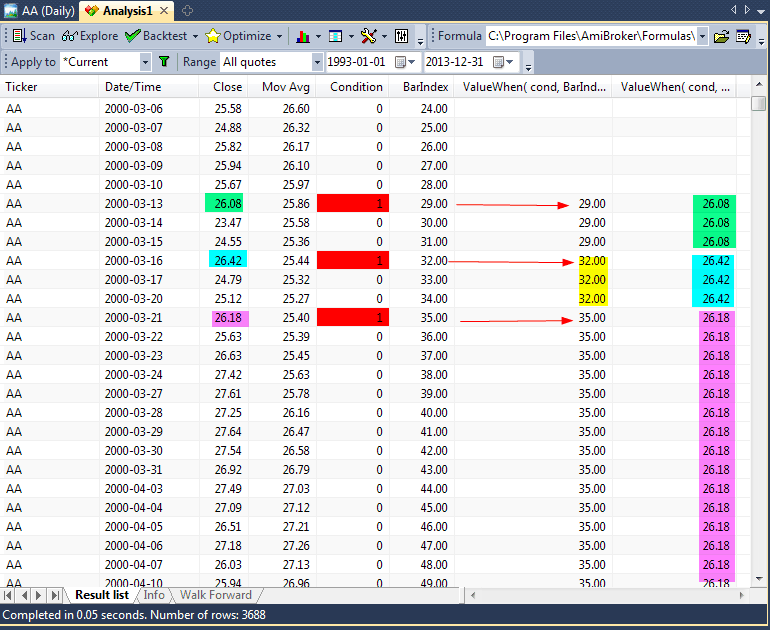
Task: Click the open formula folder icon
Action: (721, 36)
